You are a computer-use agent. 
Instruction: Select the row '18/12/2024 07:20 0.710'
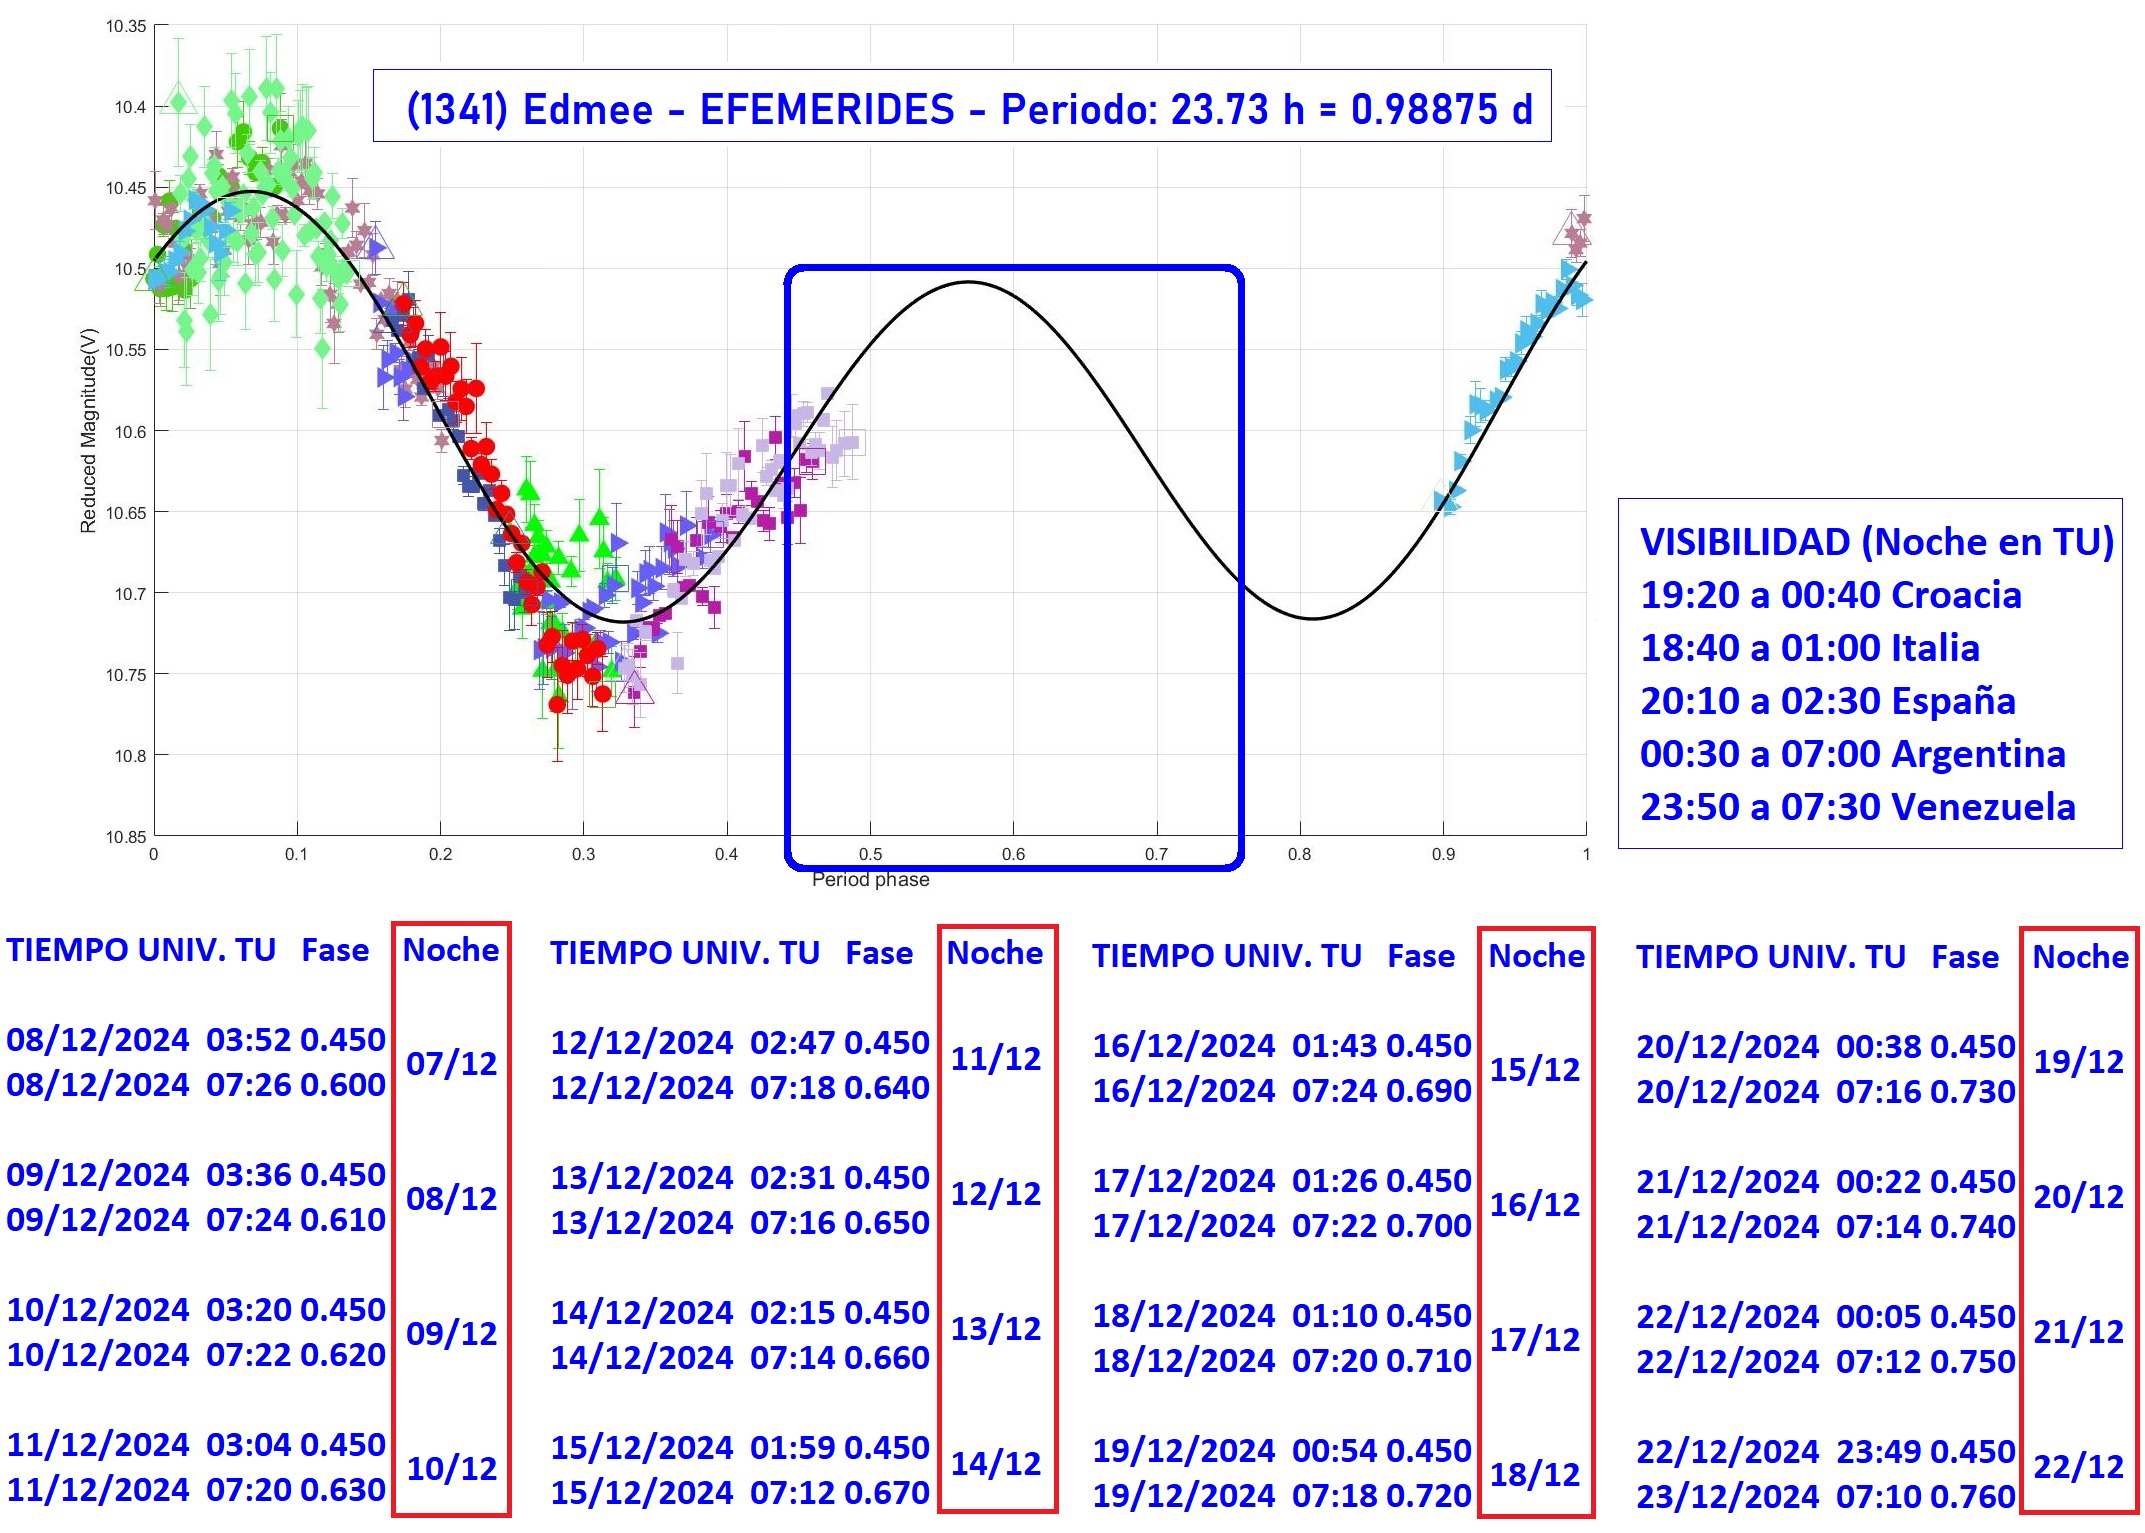pos(1282,1361)
